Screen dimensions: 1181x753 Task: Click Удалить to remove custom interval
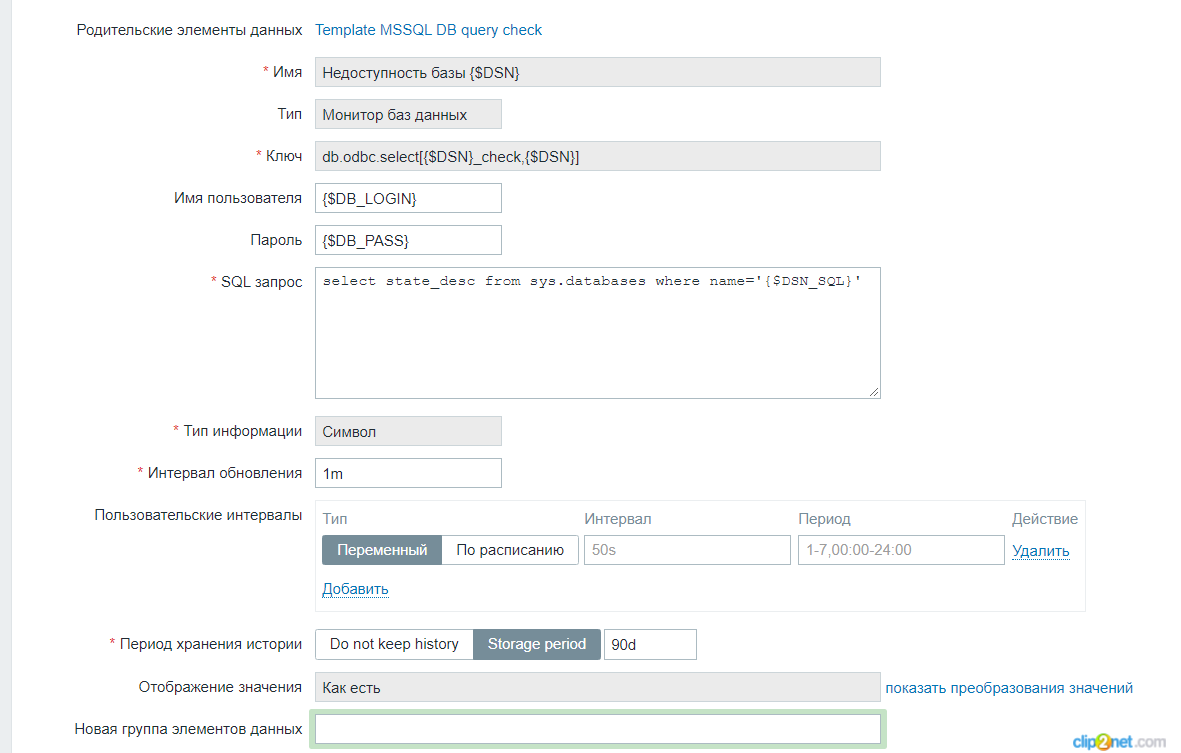[1040, 551]
